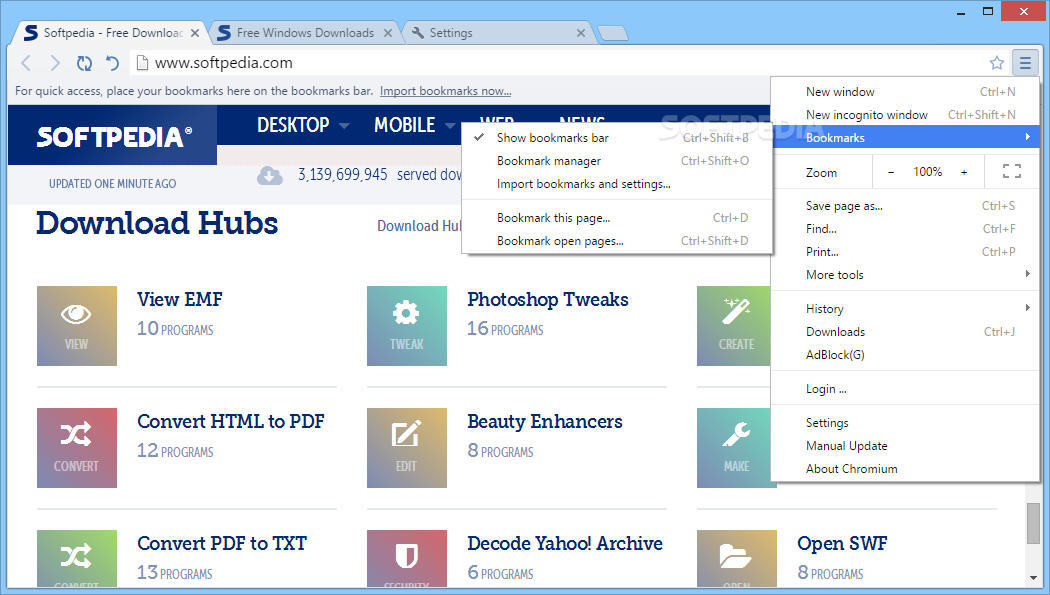Select Find in the menu
Viewport: 1050px width, 595px height.
tap(905, 229)
